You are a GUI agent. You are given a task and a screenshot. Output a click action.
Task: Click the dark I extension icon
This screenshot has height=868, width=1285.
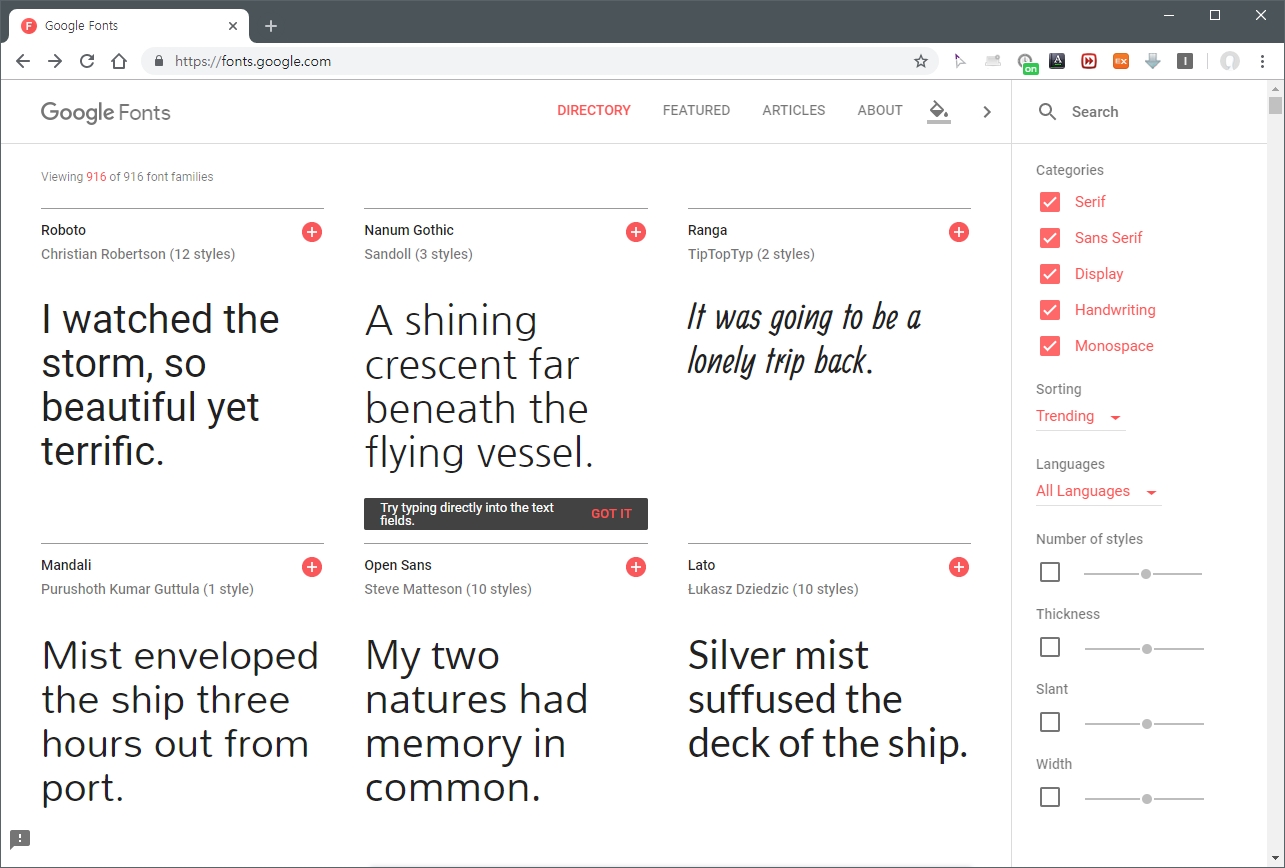(1185, 61)
